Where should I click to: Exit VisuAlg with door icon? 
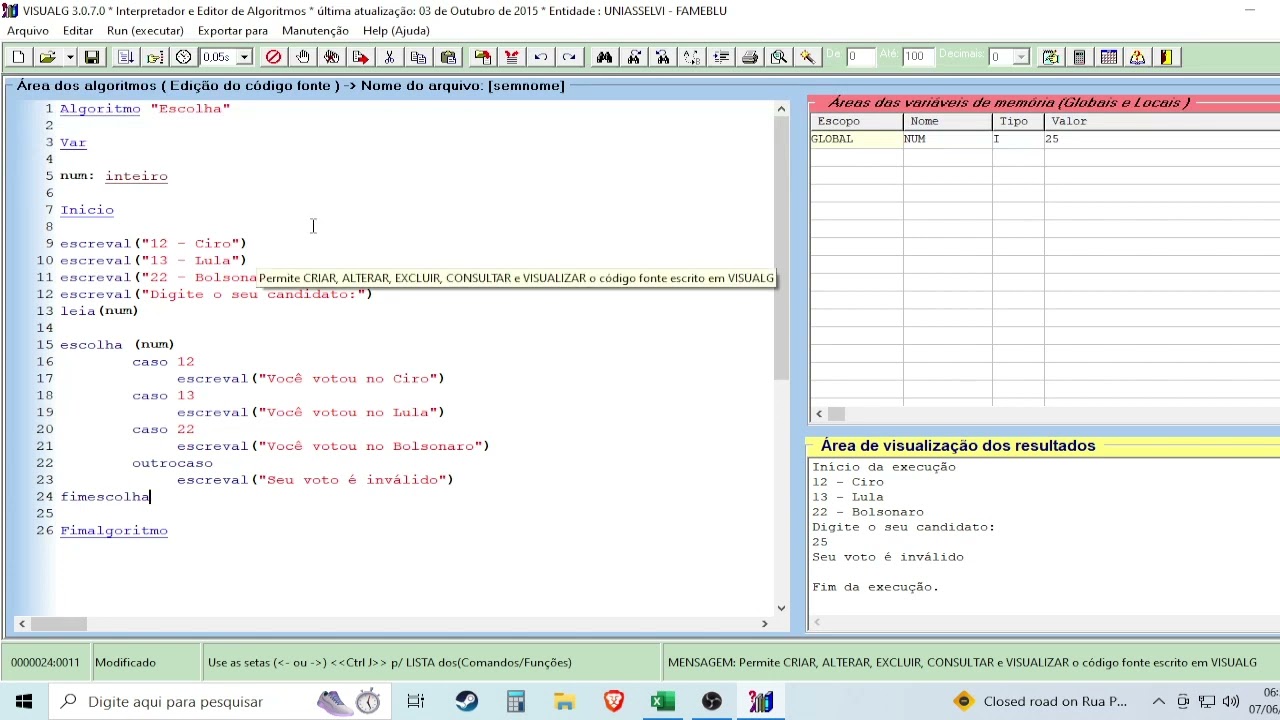click(1166, 57)
